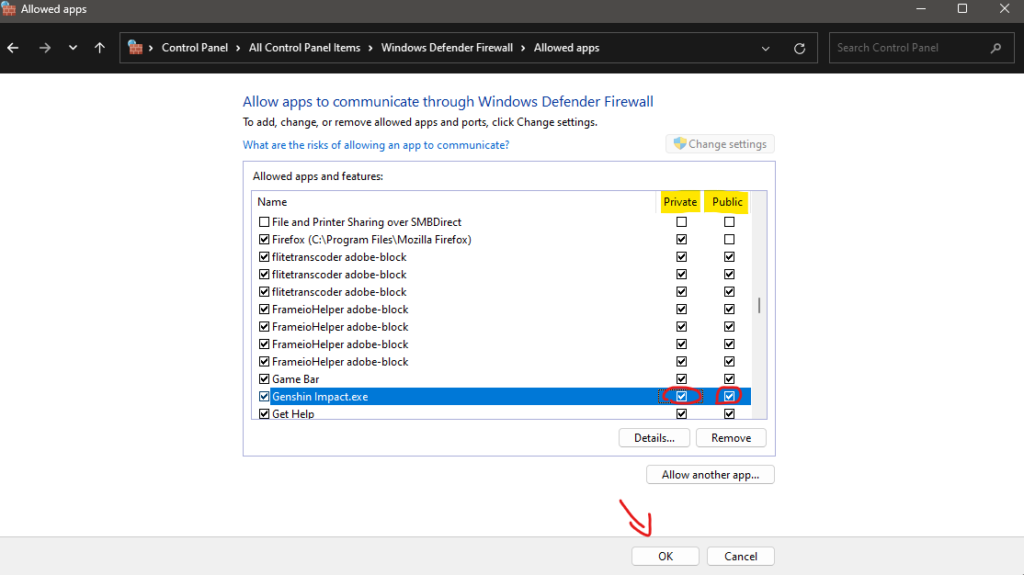This screenshot has height=575, width=1024.
Task: Open Windows Defender Firewall breadcrumb
Action: pos(447,48)
